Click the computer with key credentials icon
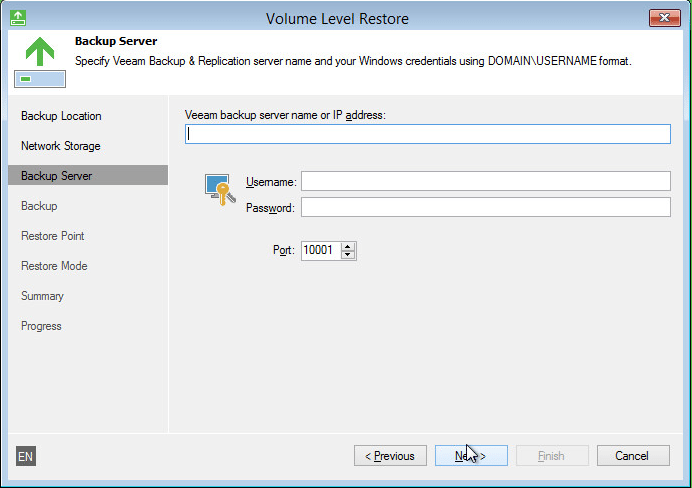The image size is (692, 488). pyautogui.click(x=220, y=189)
